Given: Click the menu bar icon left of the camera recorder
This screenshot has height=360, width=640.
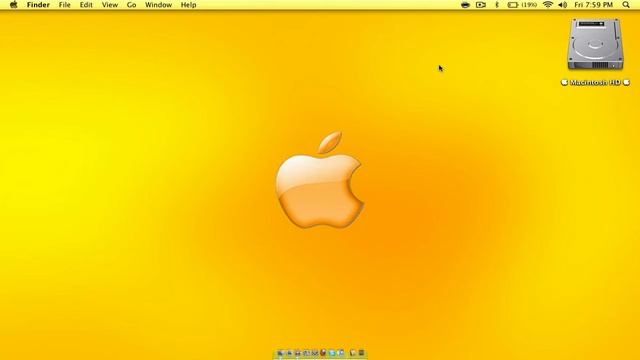Looking at the screenshot, I should tap(465, 5).
